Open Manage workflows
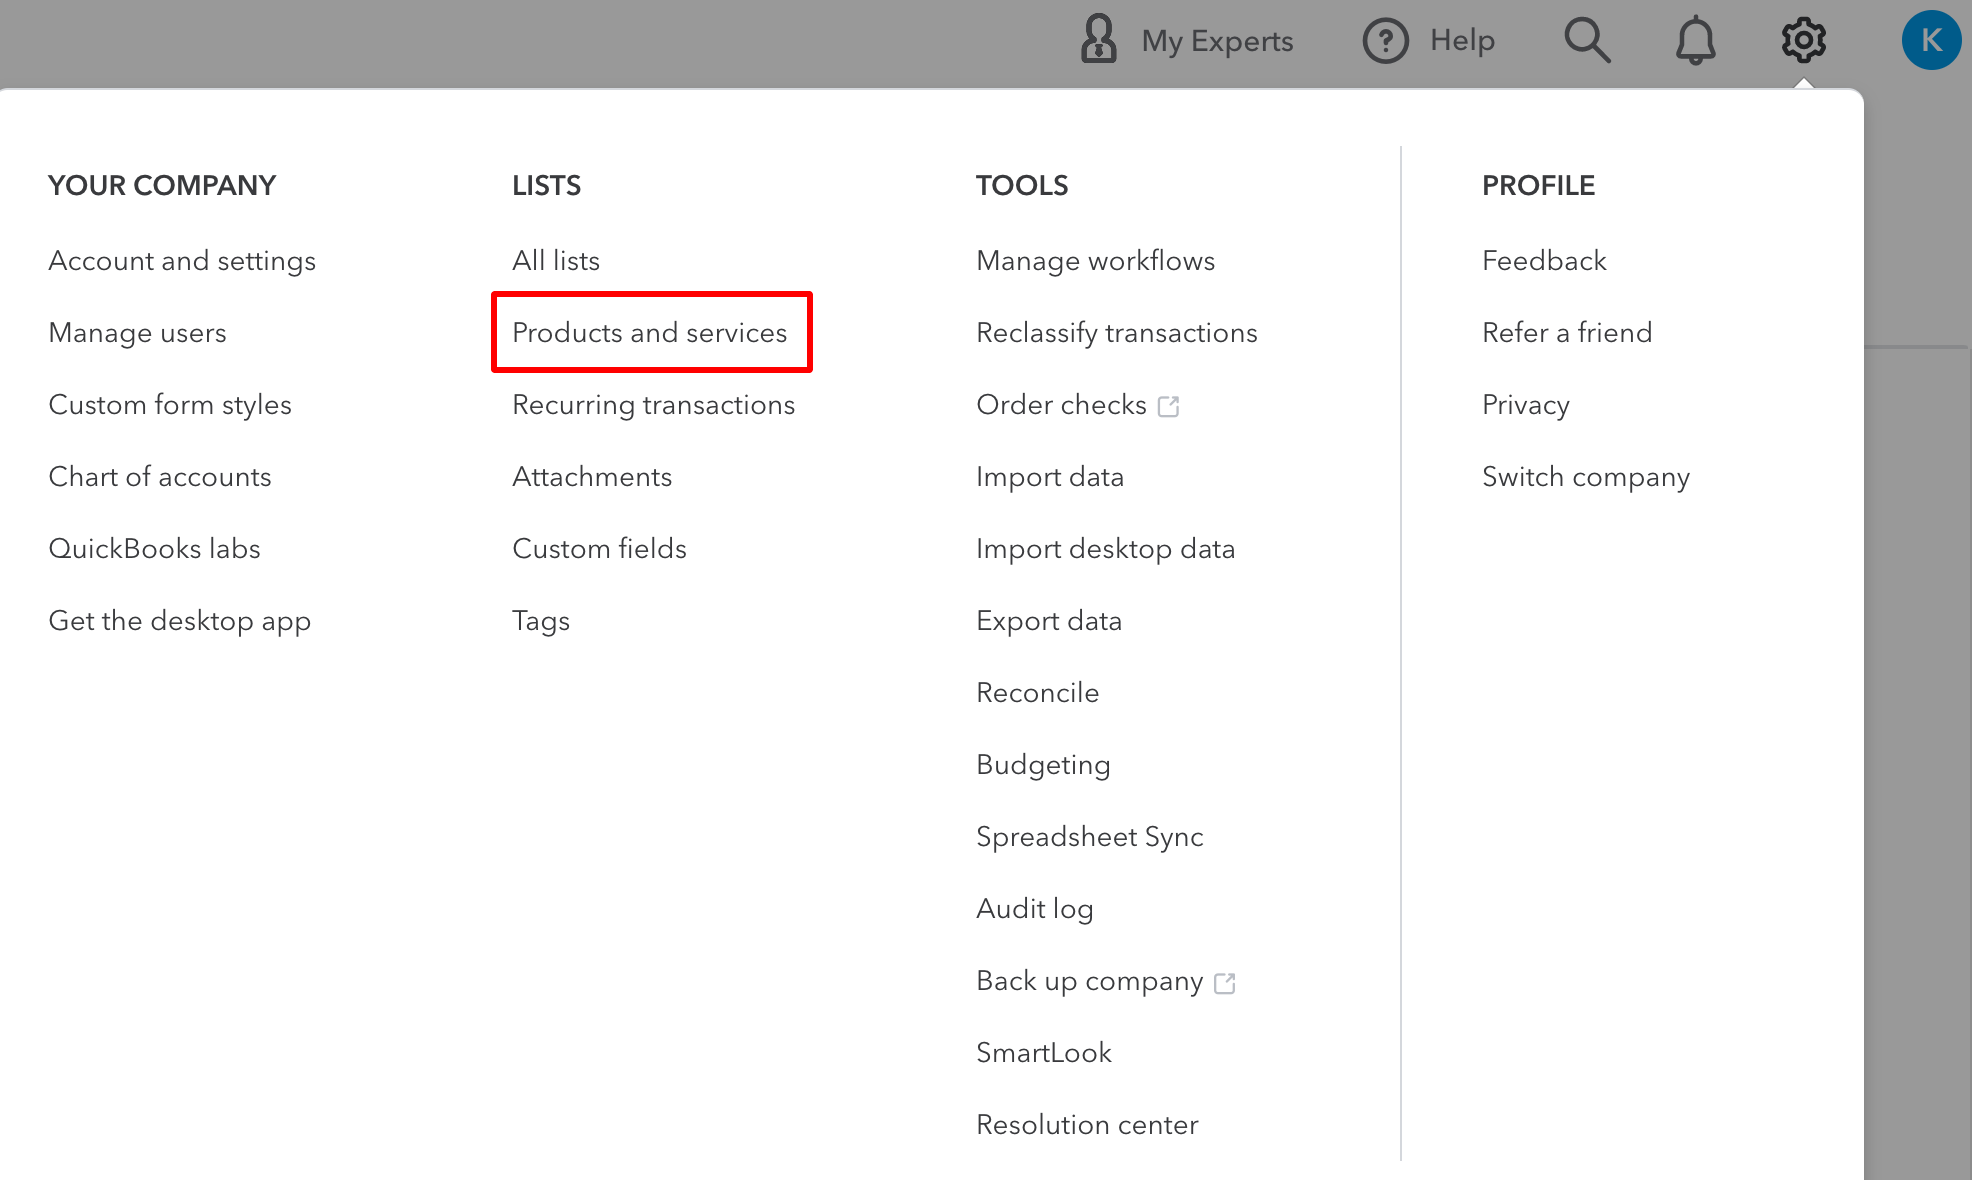The image size is (1972, 1180). pos(1096,261)
